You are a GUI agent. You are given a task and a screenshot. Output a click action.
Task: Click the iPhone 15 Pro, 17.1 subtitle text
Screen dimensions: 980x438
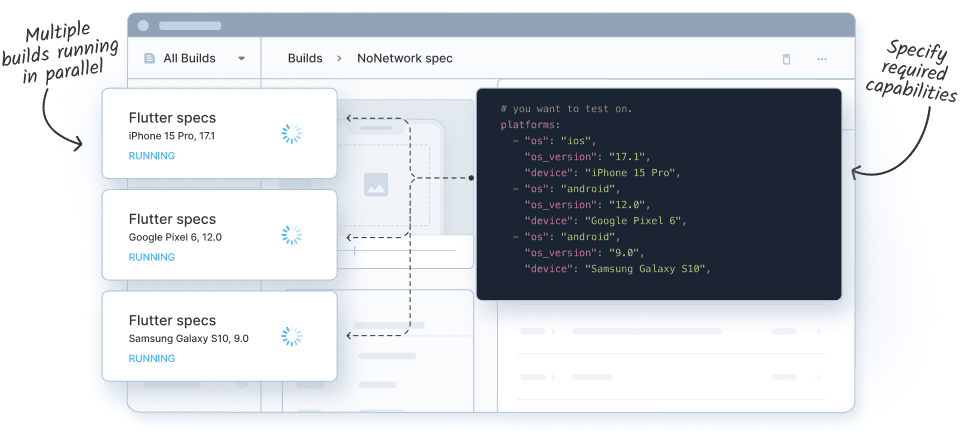click(x=172, y=136)
